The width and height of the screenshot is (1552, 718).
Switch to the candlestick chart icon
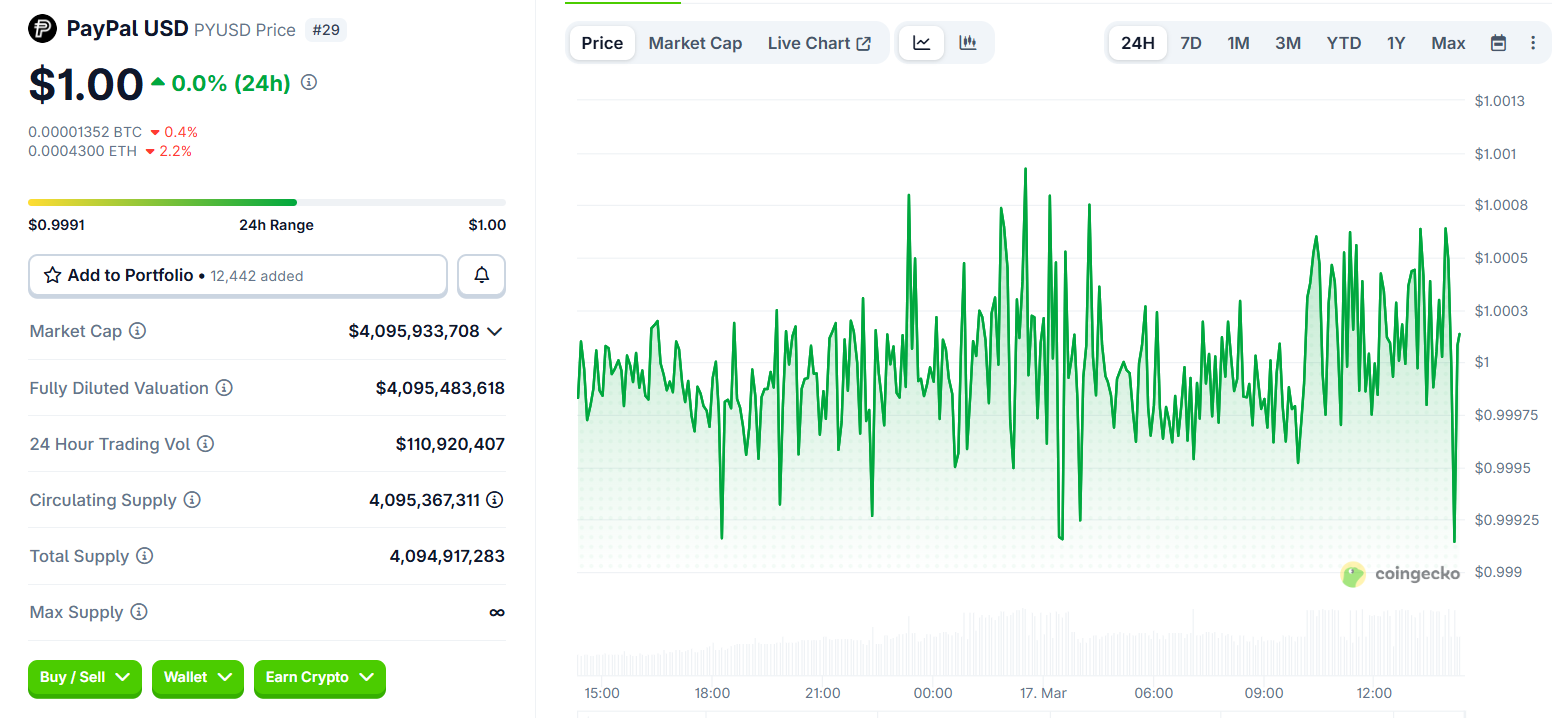[x=967, y=43]
